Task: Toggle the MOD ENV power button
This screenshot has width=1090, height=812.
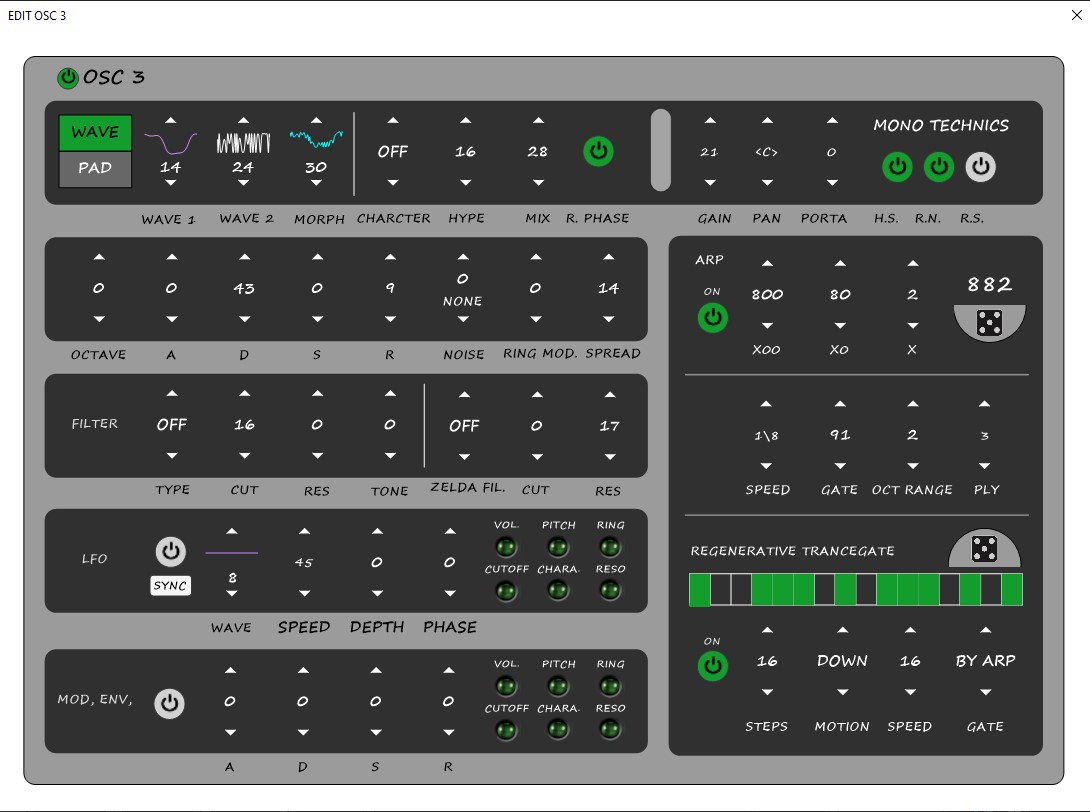Action: click(170, 704)
